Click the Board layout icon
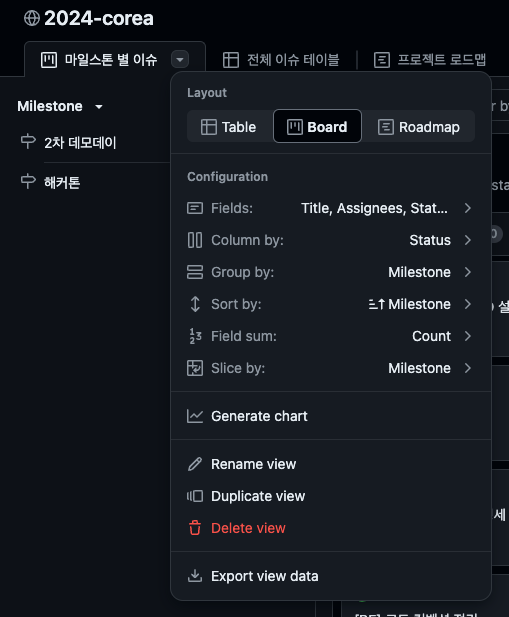 click(x=295, y=127)
